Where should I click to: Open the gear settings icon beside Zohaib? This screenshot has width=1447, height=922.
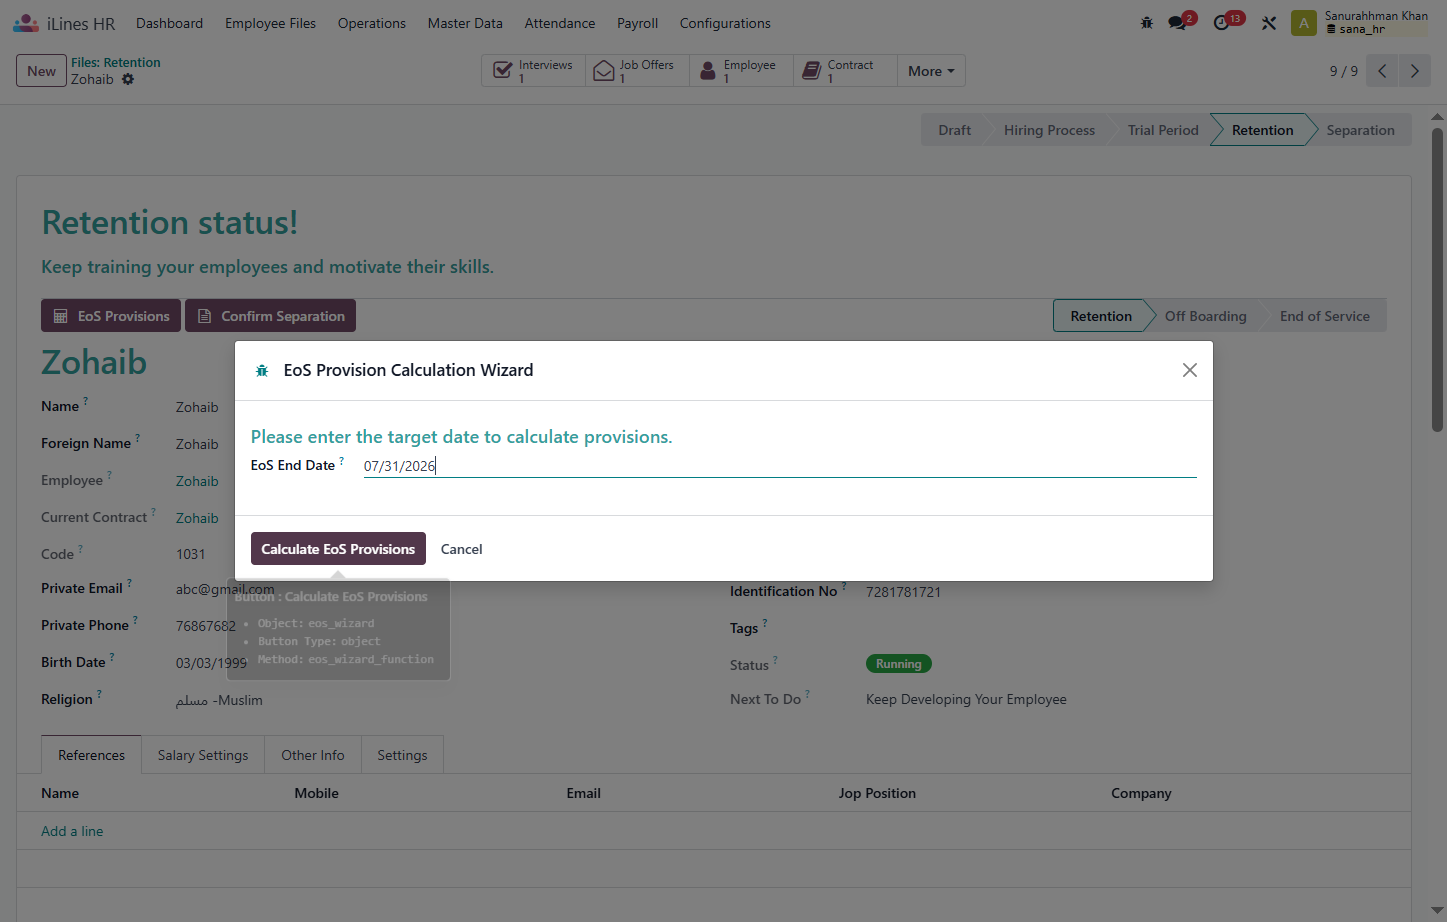[x=128, y=79]
